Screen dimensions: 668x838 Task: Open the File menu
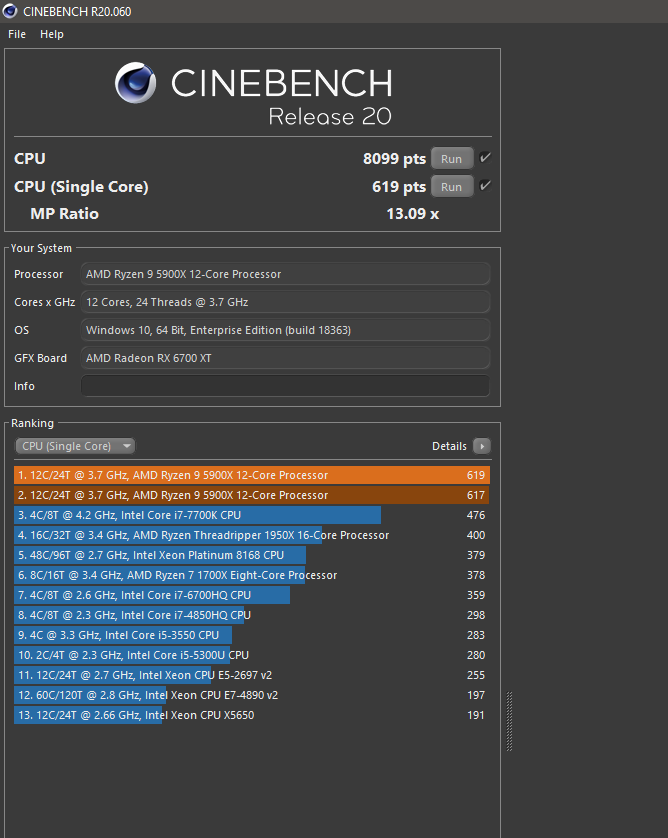[17, 34]
